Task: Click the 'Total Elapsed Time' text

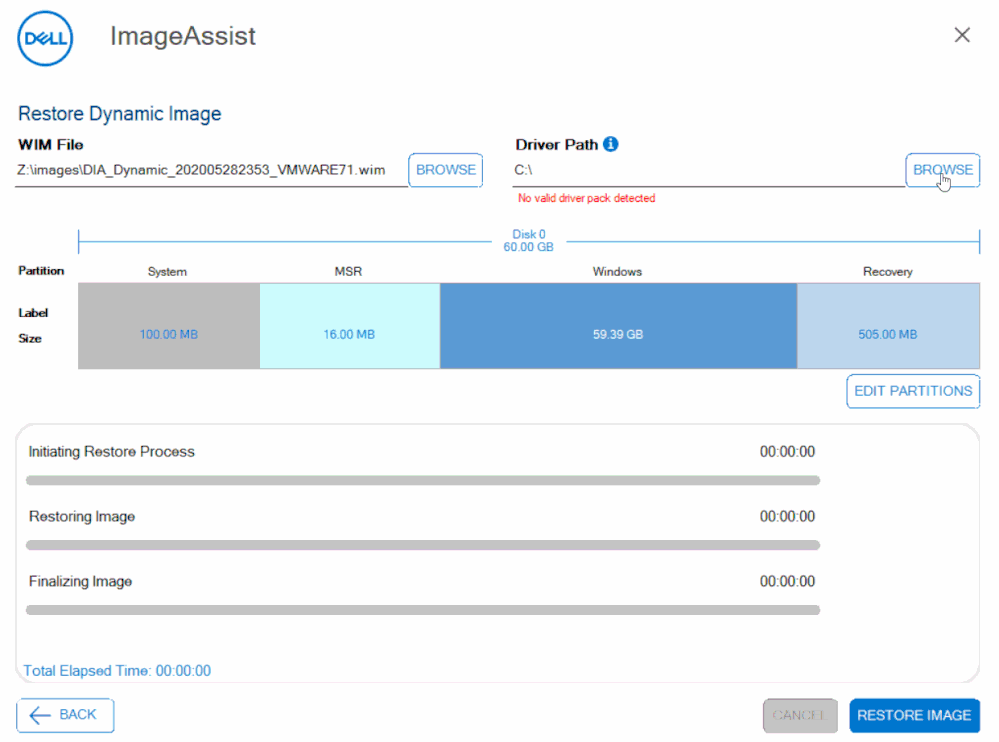Action: pos(117,671)
